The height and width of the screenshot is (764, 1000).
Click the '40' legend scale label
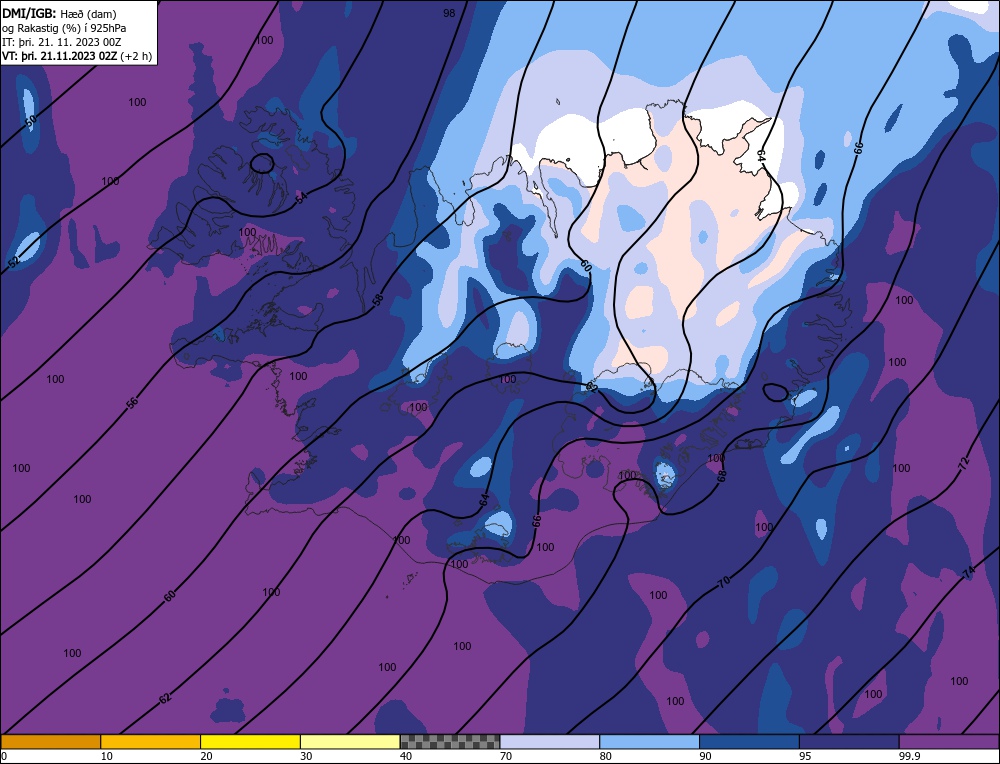pyautogui.click(x=406, y=756)
